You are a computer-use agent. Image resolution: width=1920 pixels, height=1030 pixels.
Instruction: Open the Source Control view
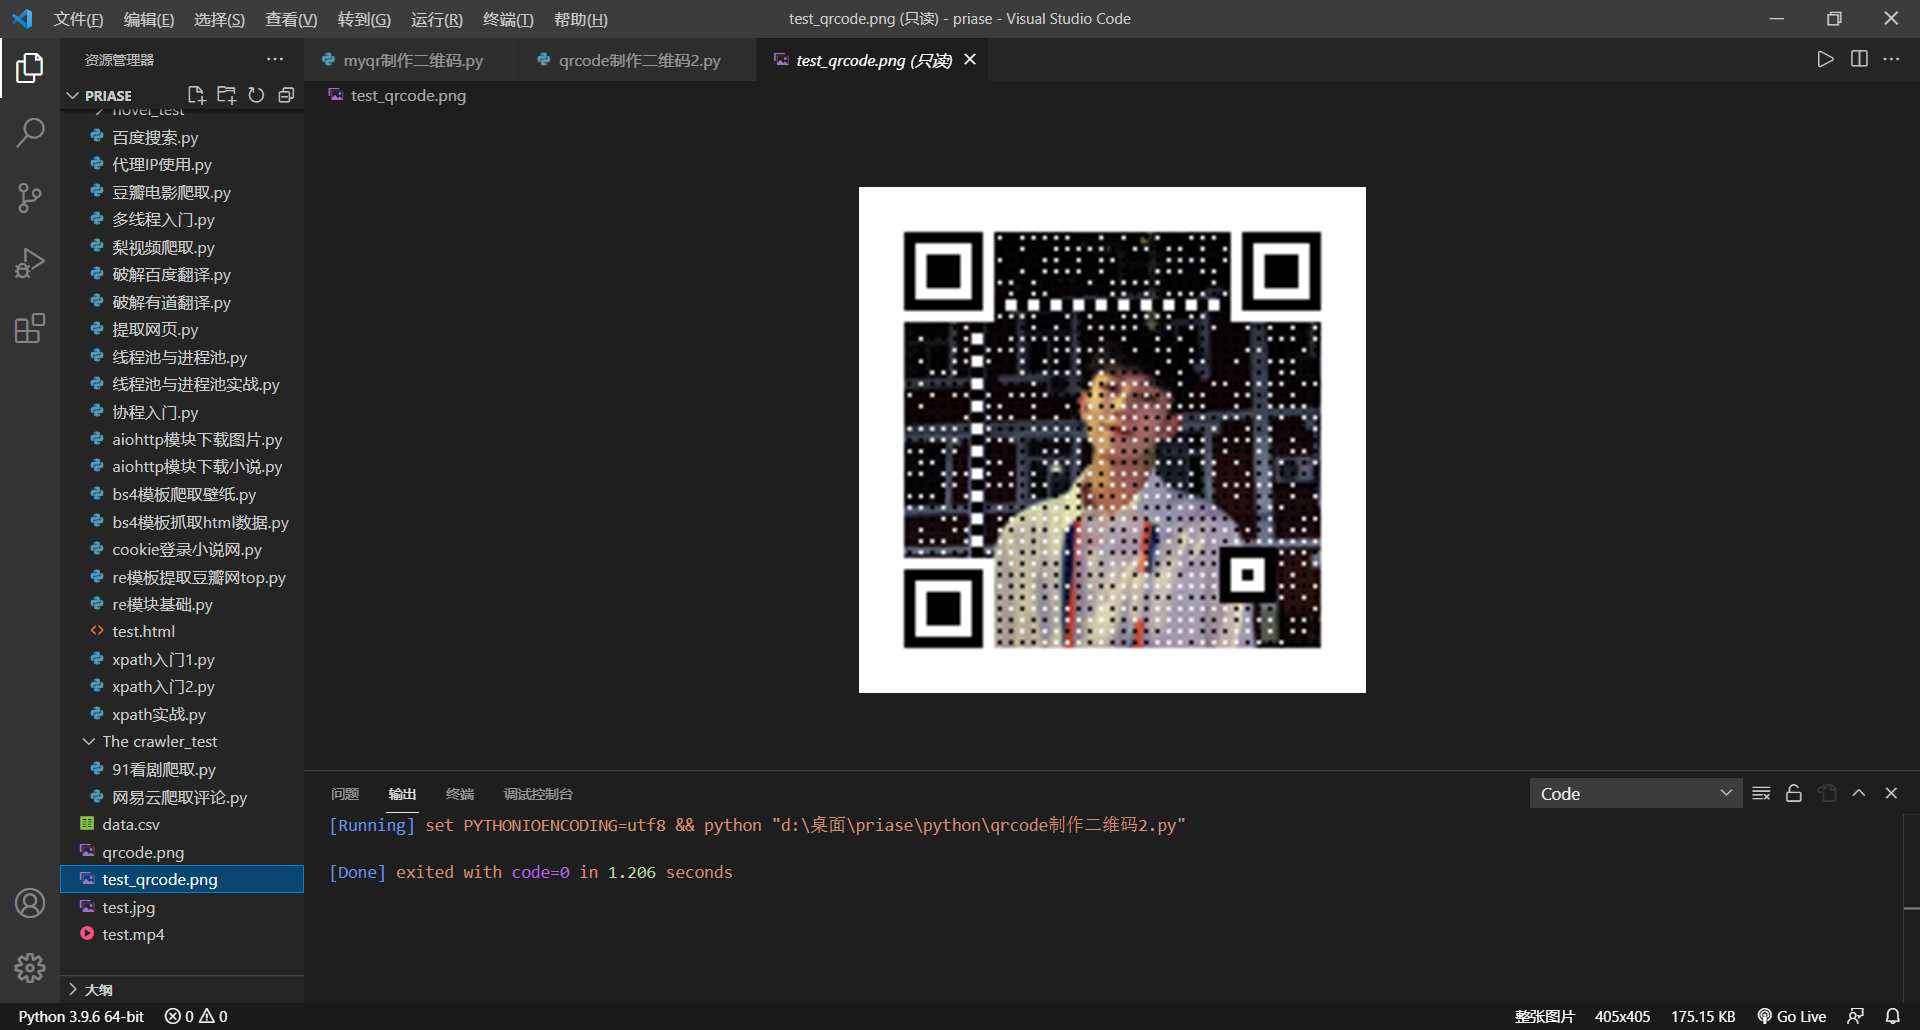pos(30,198)
